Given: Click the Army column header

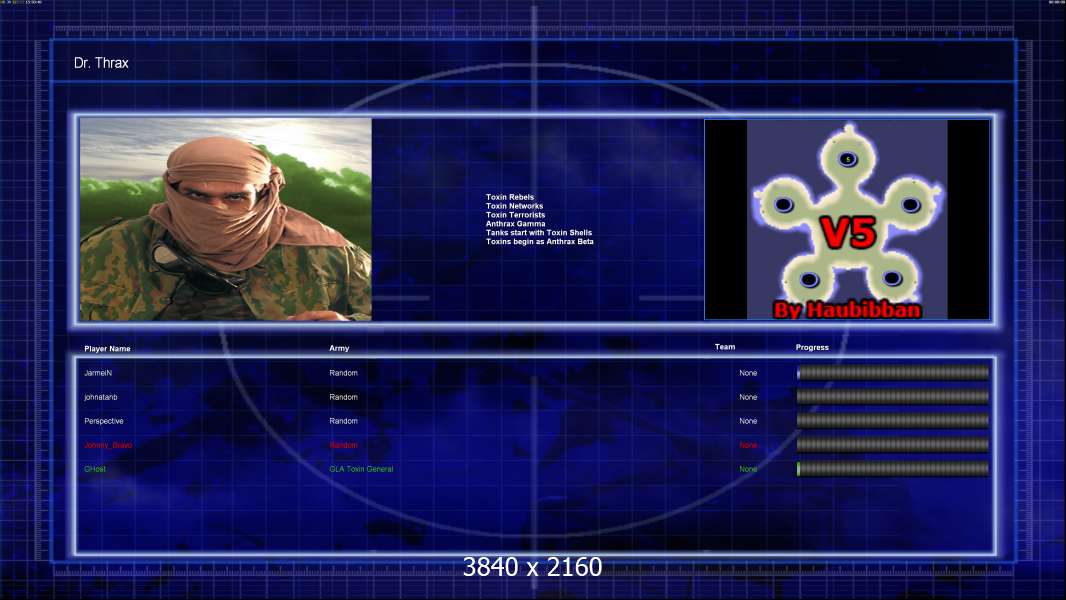Looking at the screenshot, I should coord(339,348).
